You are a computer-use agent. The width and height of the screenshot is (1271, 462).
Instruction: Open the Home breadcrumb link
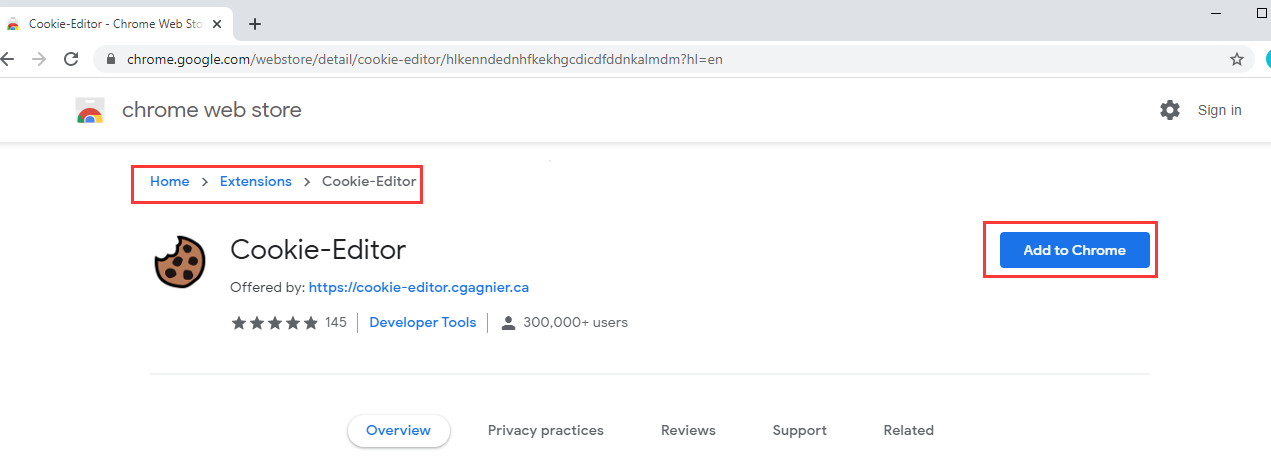[169, 182]
